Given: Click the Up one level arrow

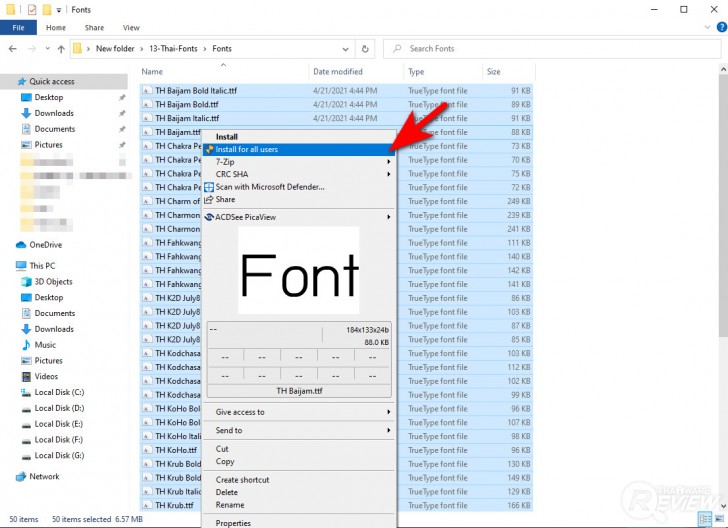Looking at the screenshot, I should (x=61, y=49).
